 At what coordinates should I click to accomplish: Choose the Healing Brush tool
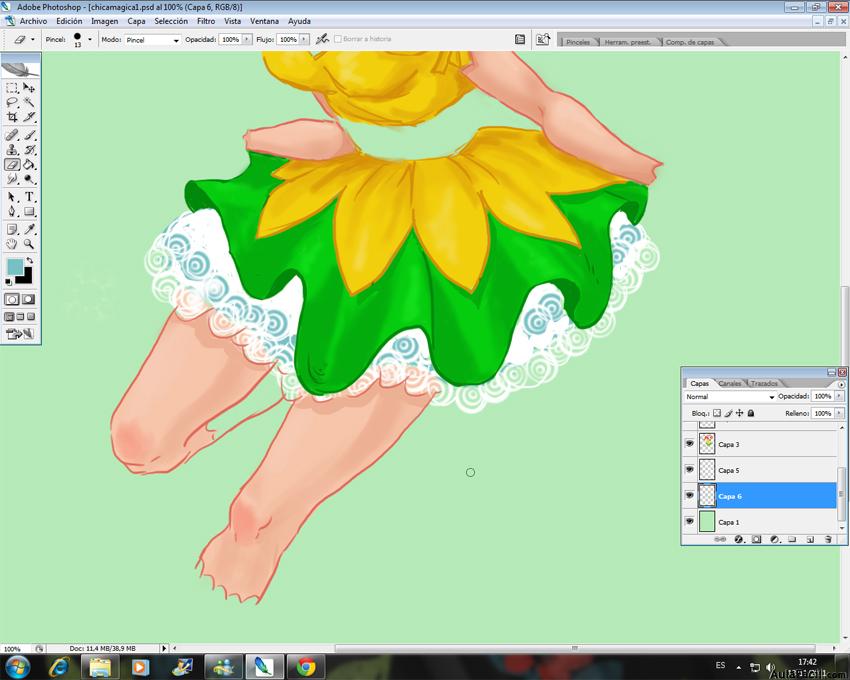click(12, 135)
